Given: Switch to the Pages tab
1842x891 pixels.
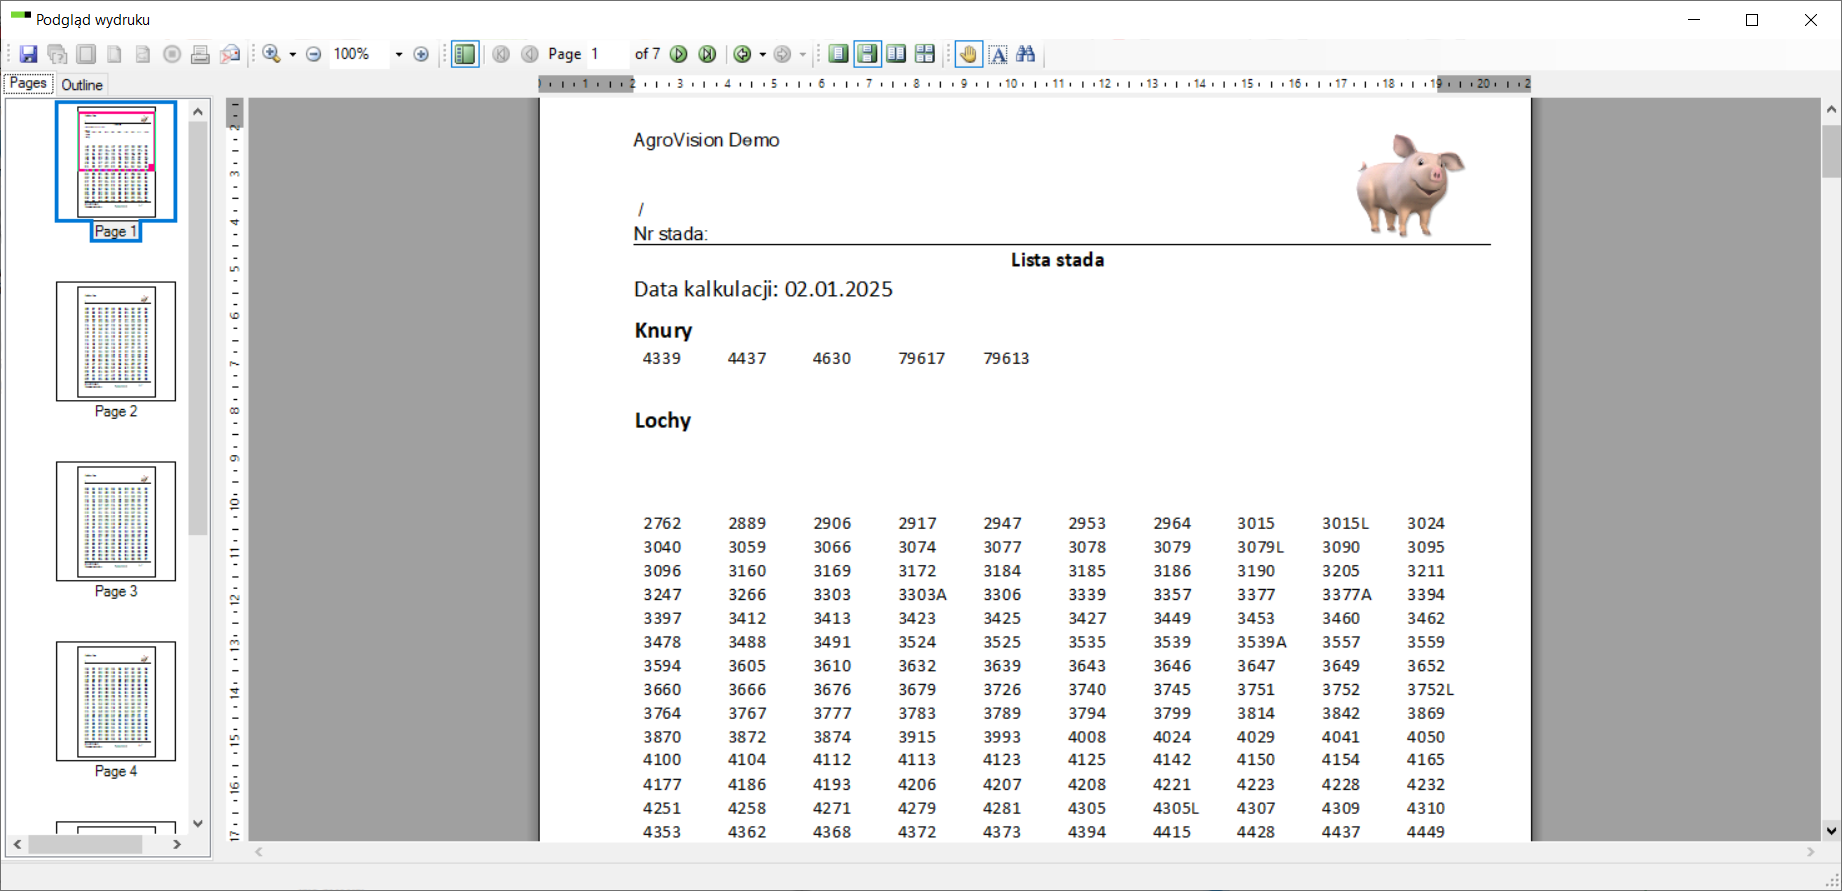Looking at the screenshot, I should 28,84.
